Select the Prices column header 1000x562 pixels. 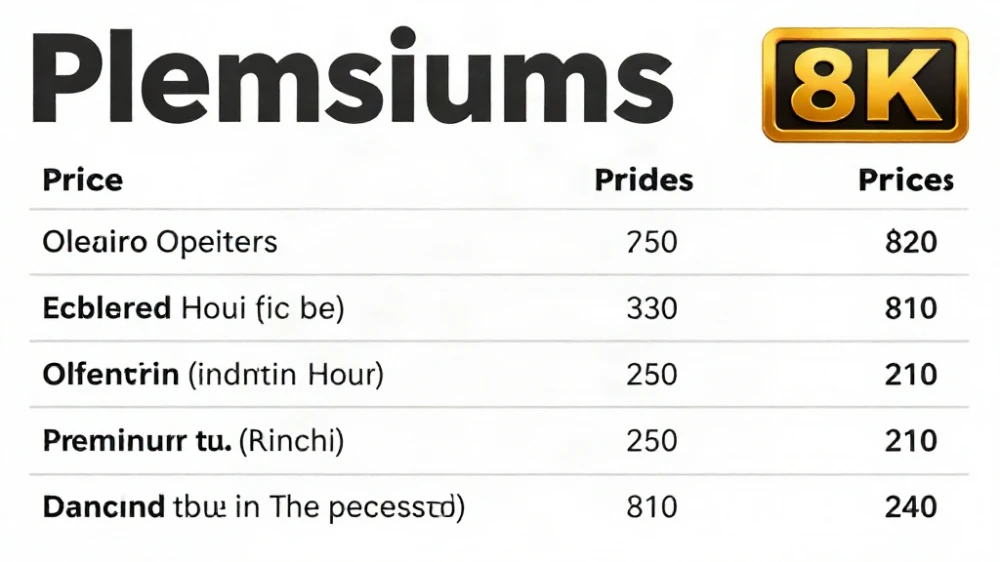[906, 180]
